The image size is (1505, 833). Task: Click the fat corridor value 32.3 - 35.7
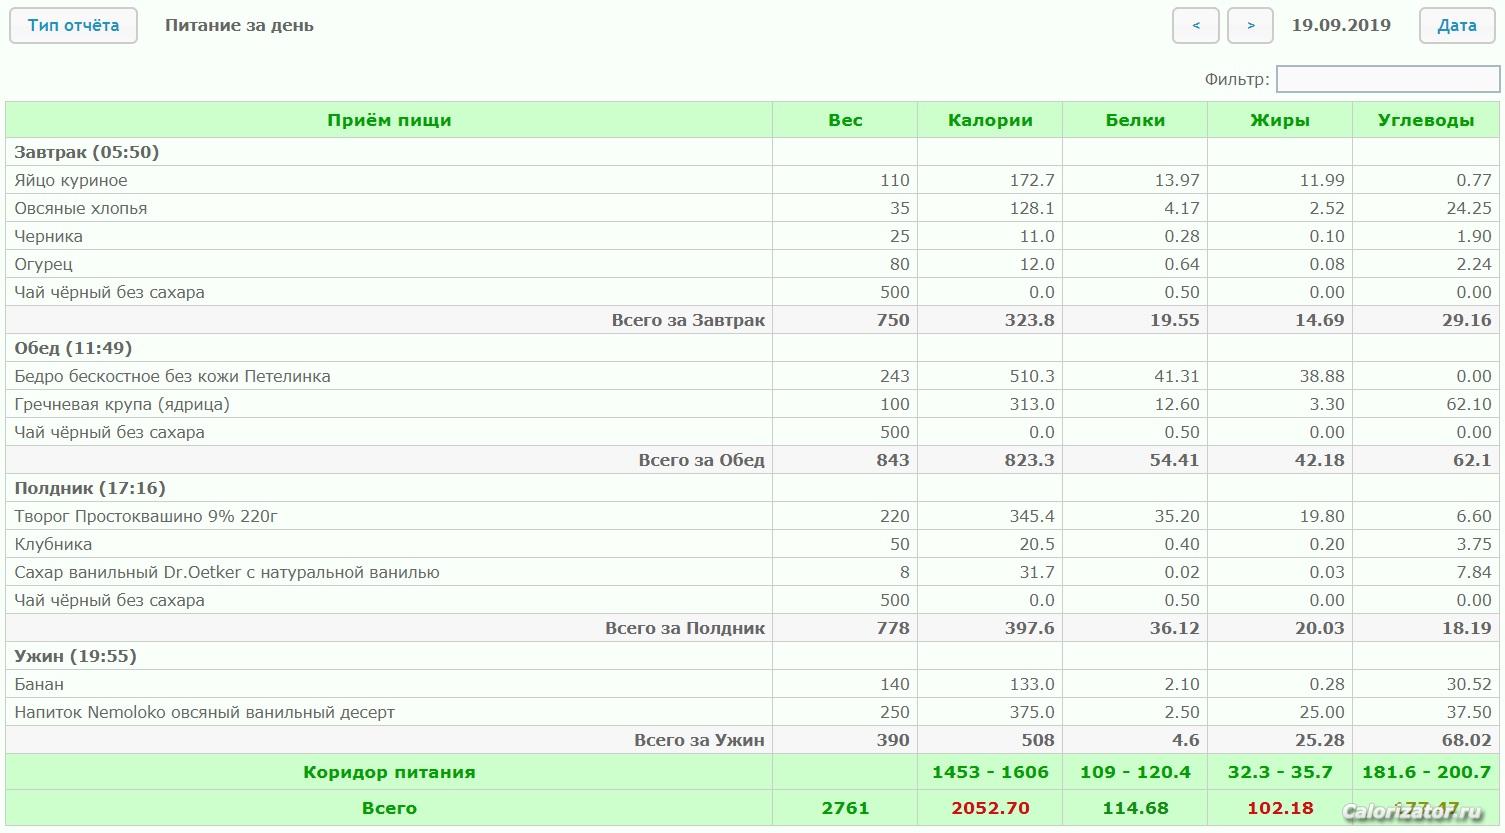pos(1280,772)
